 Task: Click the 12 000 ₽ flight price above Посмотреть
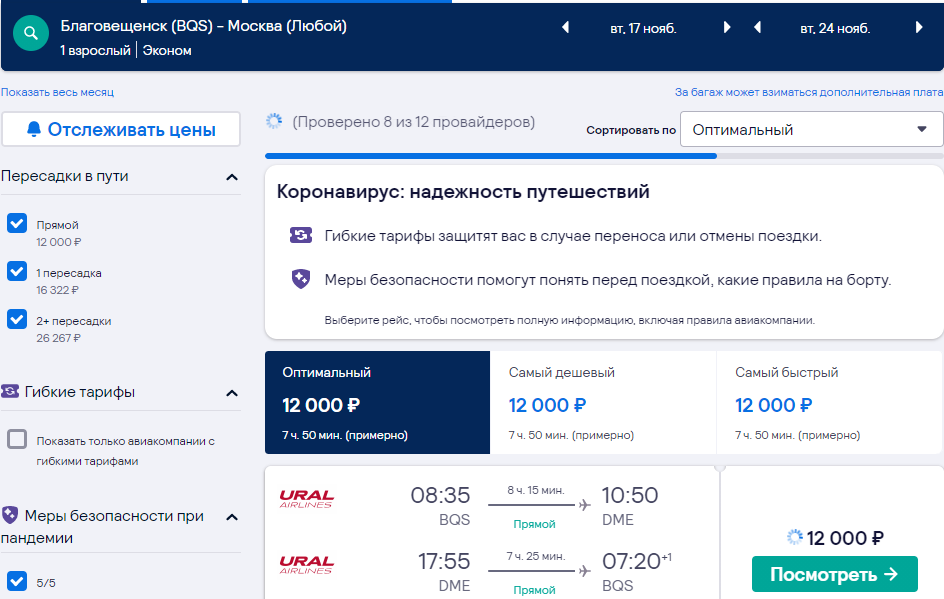click(x=845, y=538)
